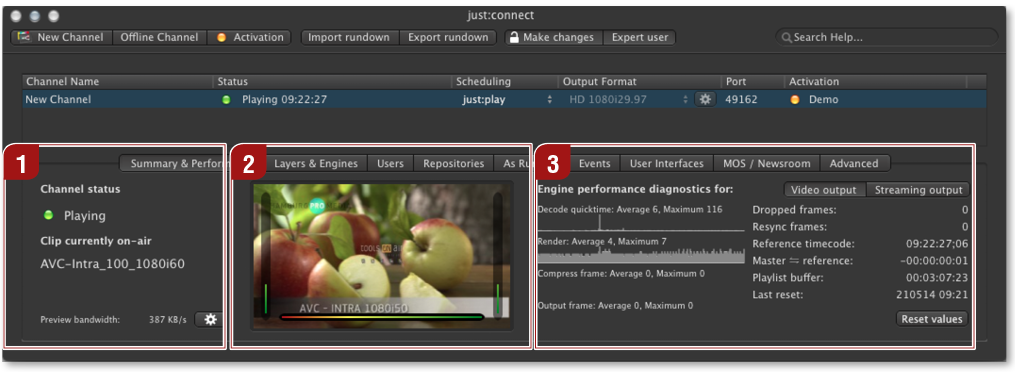The height and width of the screenshot is (372, 1015).
Task: Click Last reset value 210514 09:21
Action: coord(932,294)
